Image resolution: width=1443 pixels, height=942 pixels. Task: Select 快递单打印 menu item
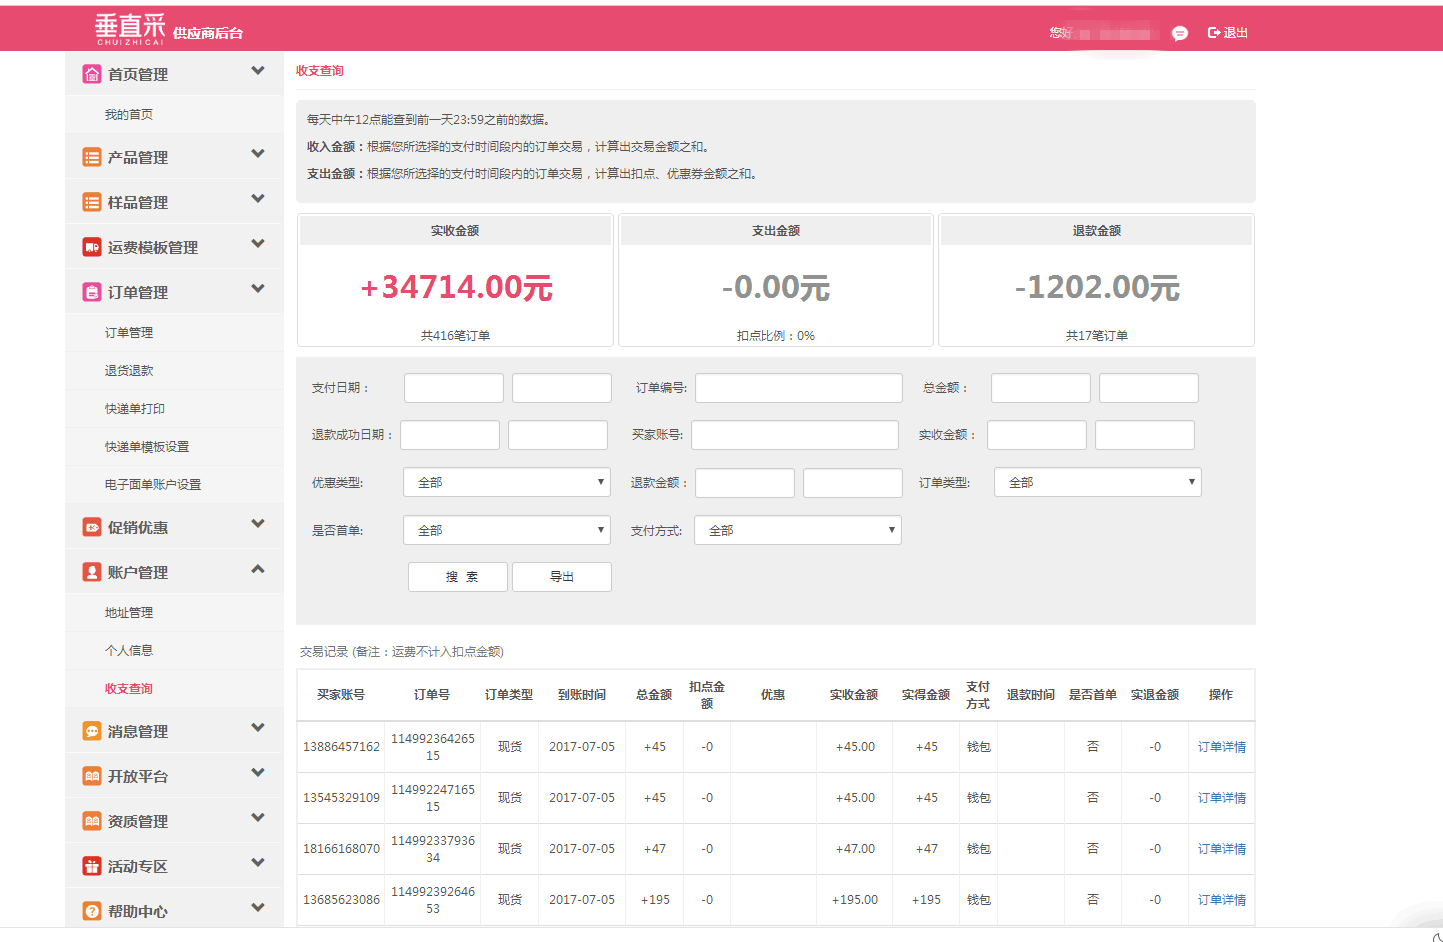click(x=135, y=409)
